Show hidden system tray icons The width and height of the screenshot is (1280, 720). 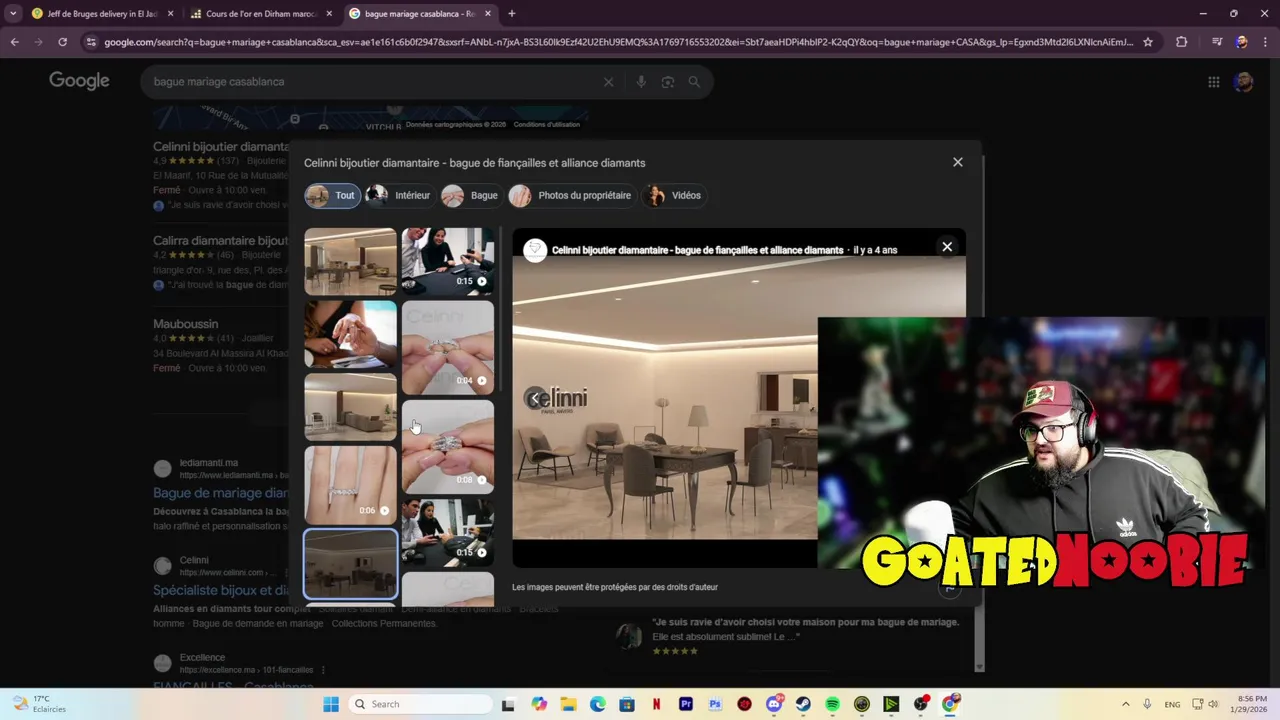[1125, 704]
